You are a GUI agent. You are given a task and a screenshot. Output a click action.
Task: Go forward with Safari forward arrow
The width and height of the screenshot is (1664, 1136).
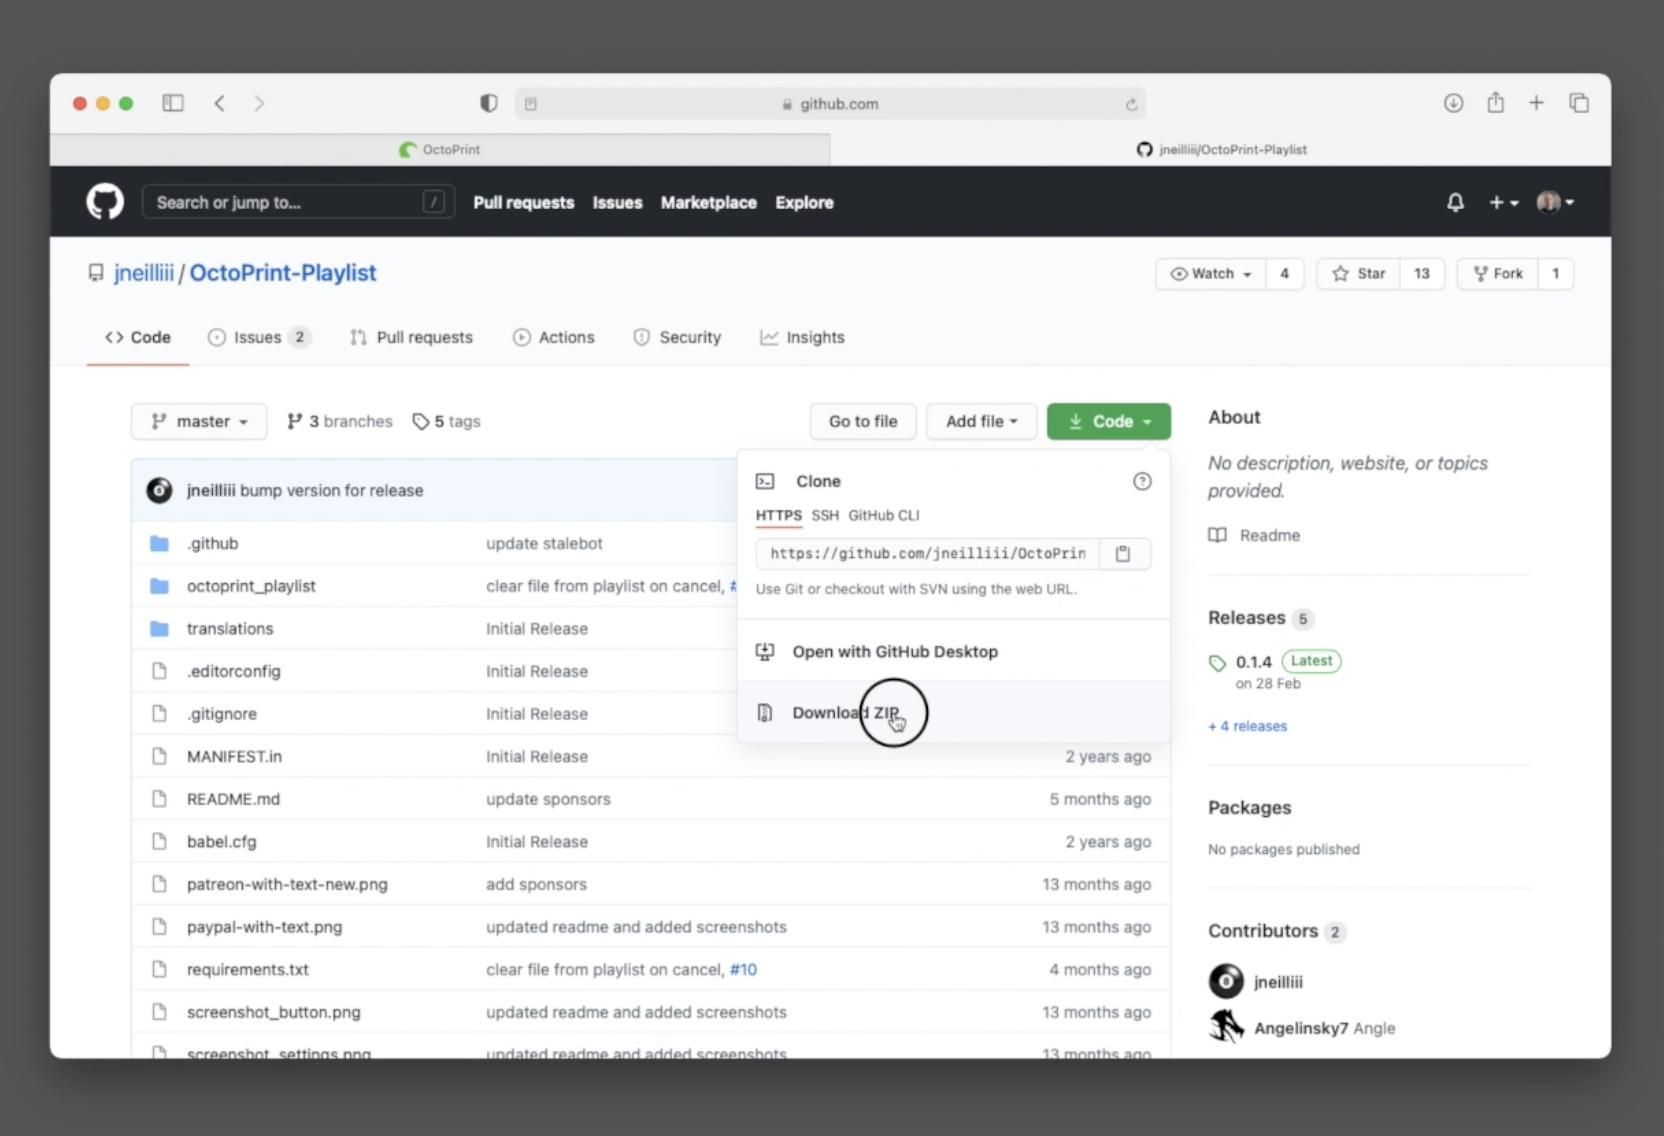pyautogui.click(x=259, y=103)
